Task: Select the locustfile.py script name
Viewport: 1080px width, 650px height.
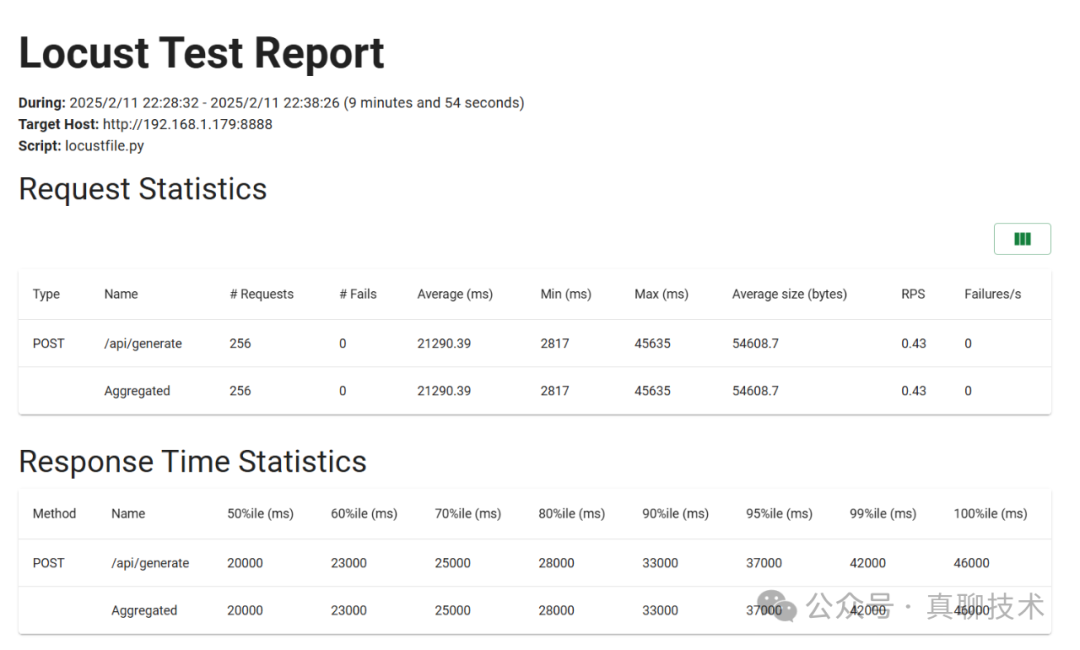Action: pos(104,146)
